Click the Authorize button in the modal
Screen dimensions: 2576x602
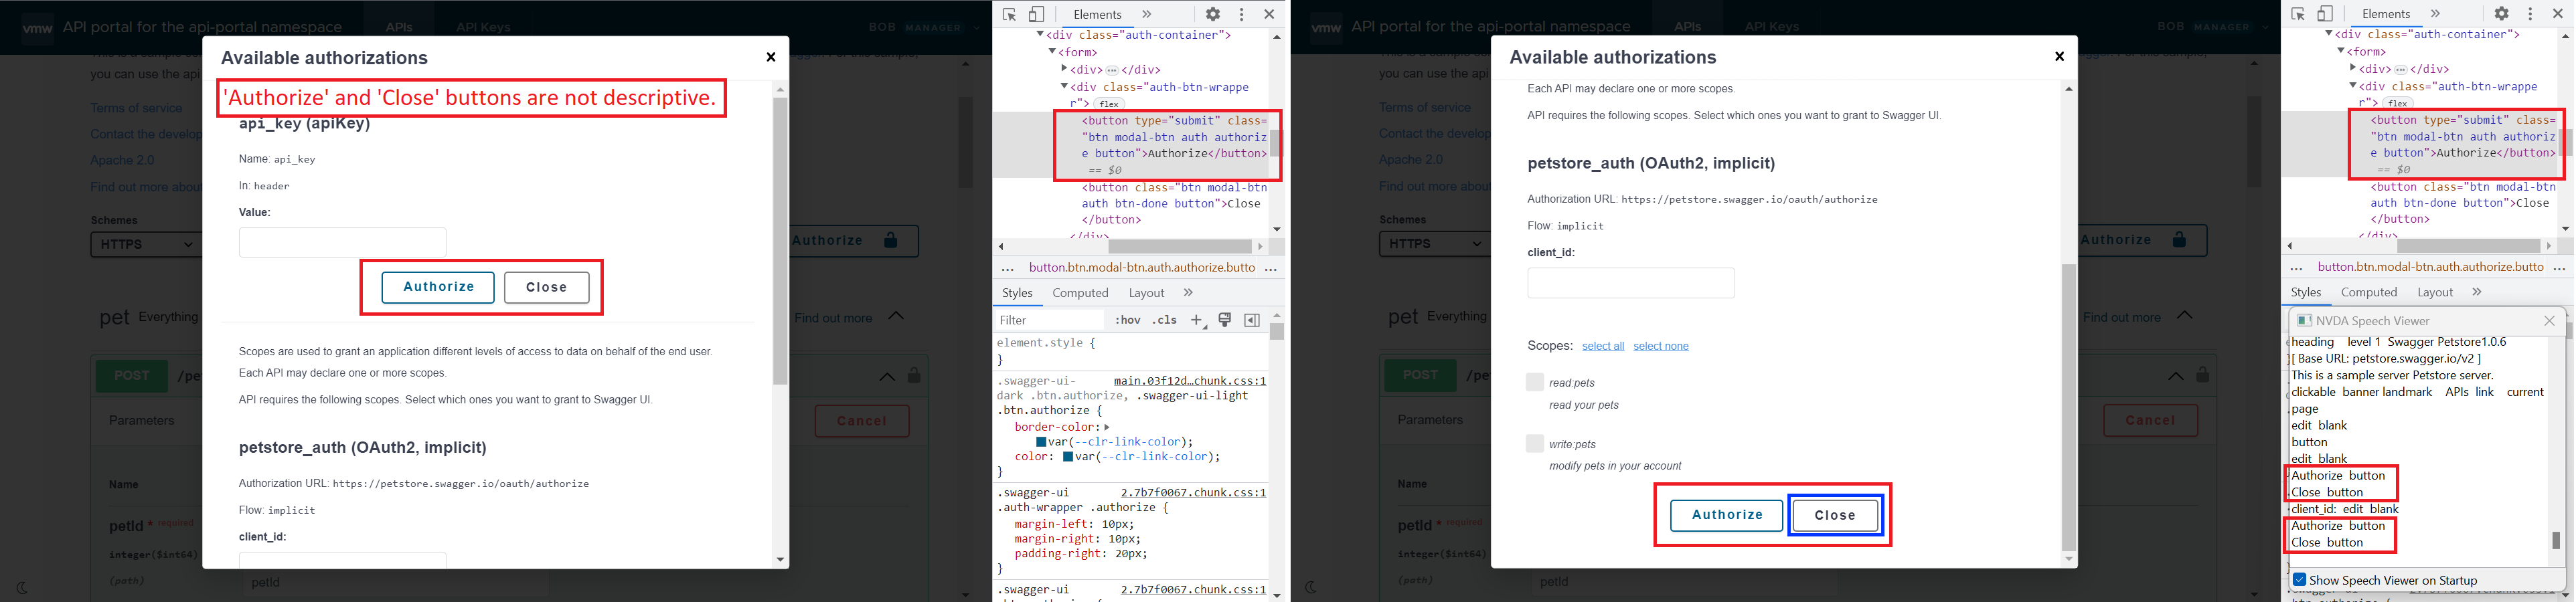click(x=437, y=287)
